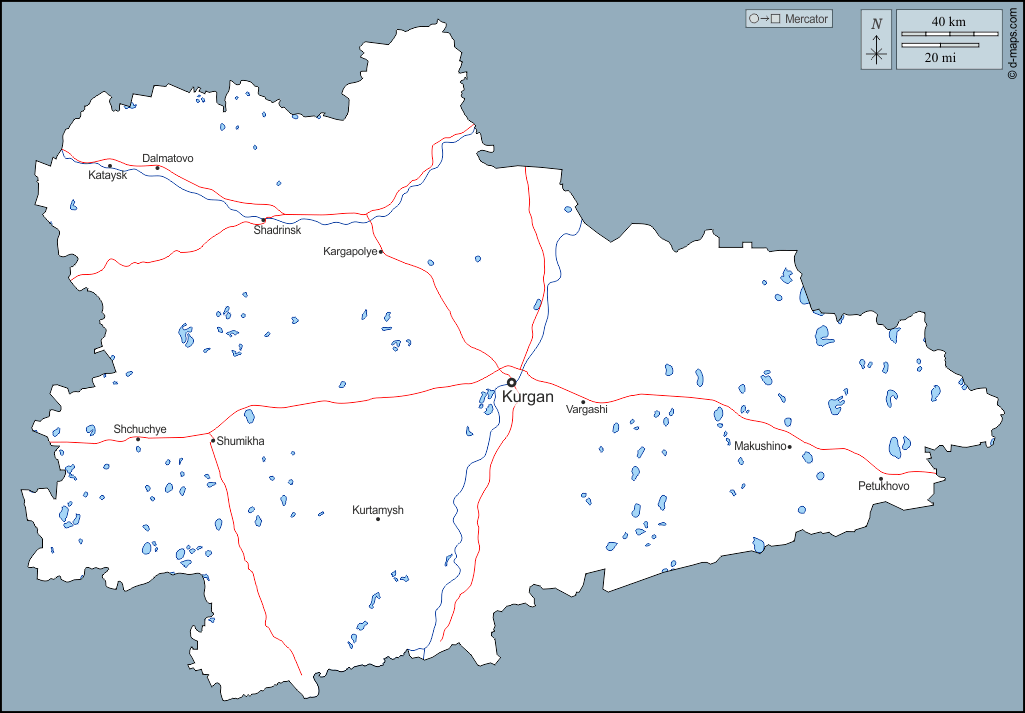The width and height of the screenshot is (1025, 713).
Task: Click the Shumikha city dot marker
Action: pos(213,440)
